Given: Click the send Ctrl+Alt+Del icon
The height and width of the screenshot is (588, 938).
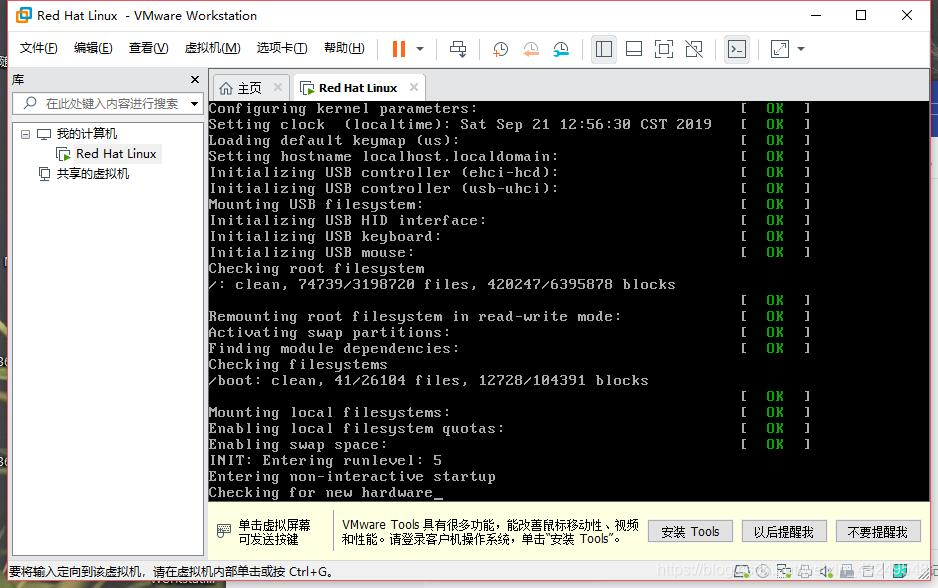Looking at the screenshot, I should 458,48.
